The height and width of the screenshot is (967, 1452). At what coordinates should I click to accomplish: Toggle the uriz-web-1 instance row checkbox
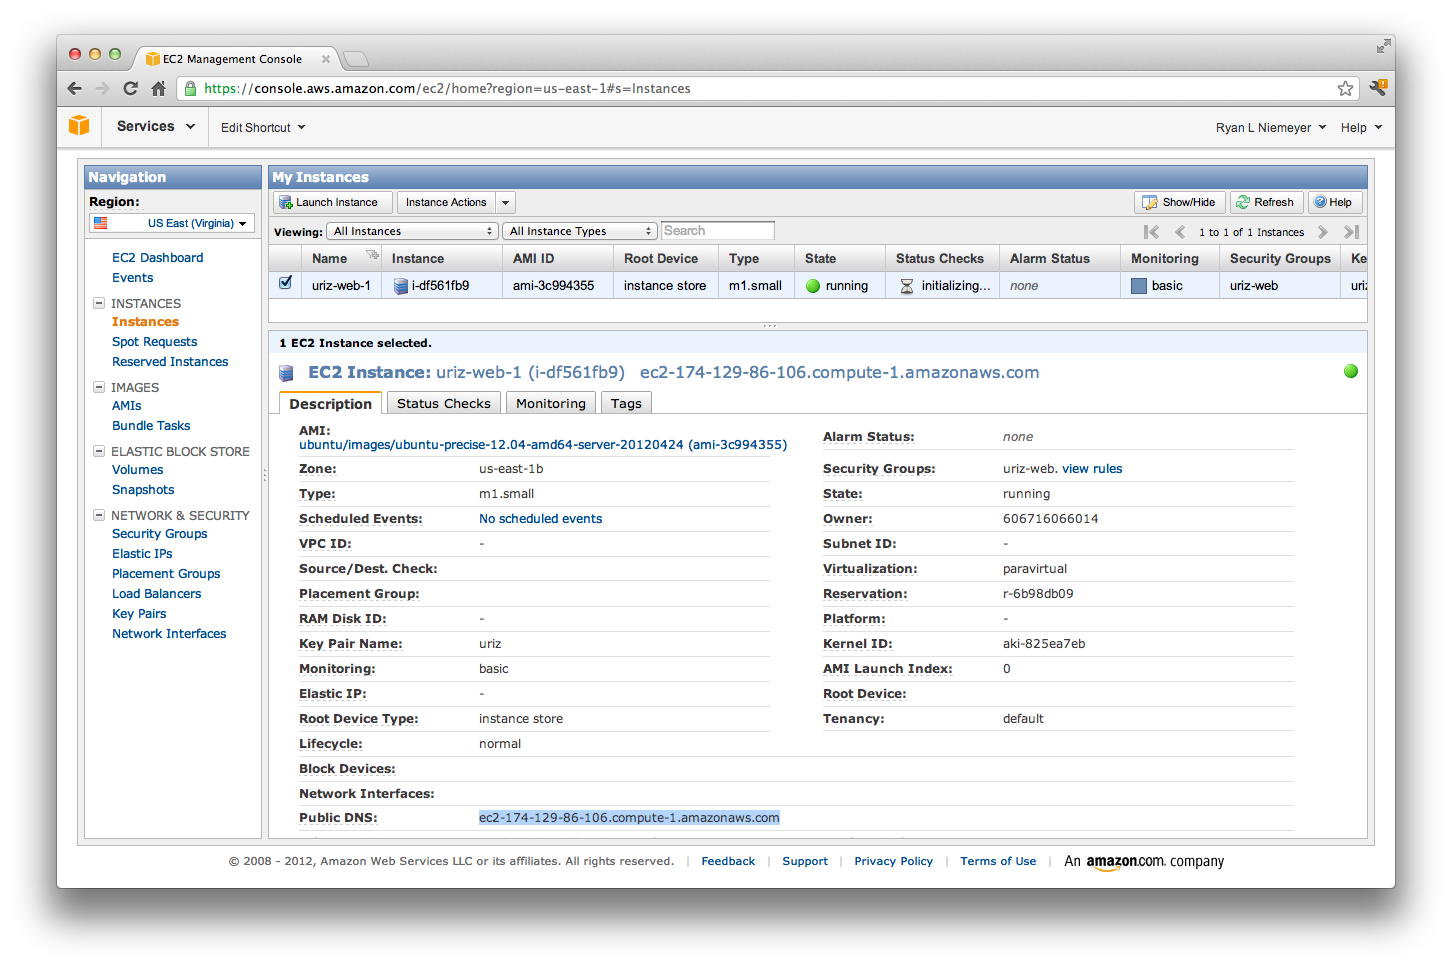[285, 285]
